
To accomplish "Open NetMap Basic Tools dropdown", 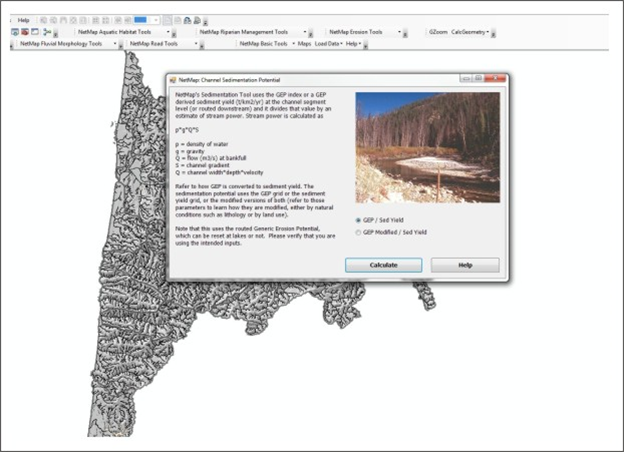I will 267,44.
